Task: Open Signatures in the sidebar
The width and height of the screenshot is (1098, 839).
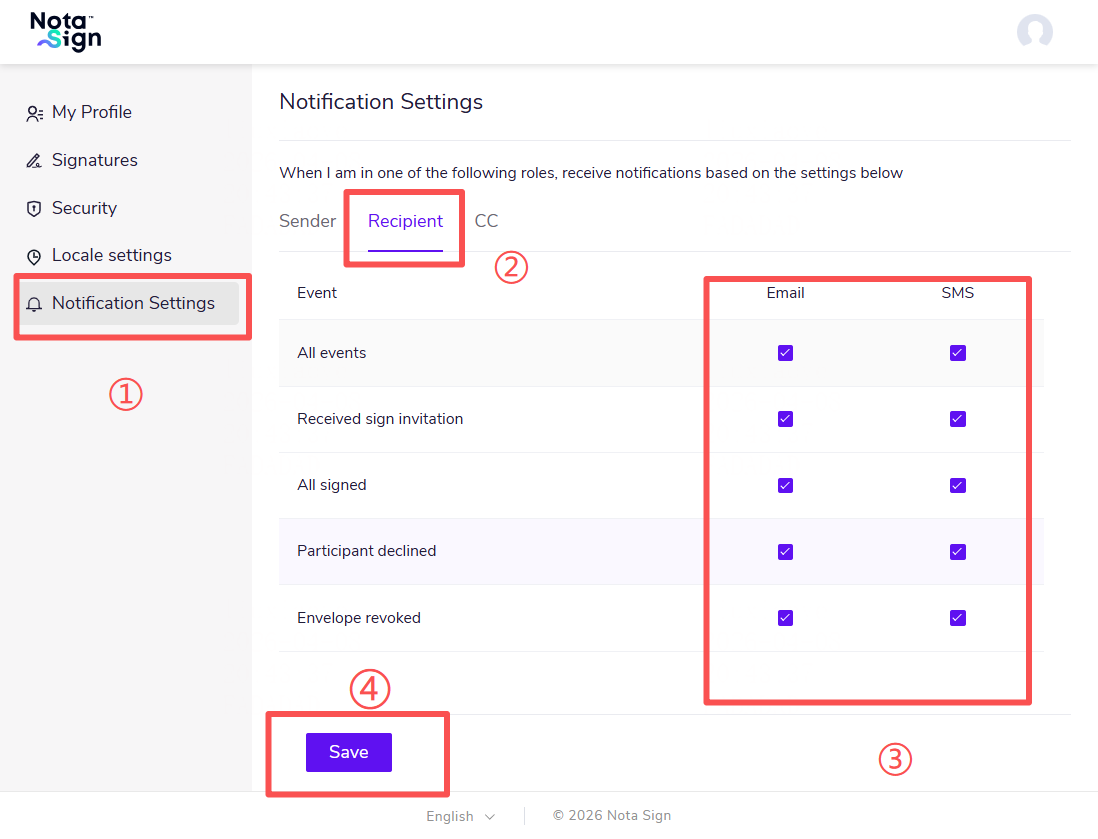Action: [x=95, y=160]
